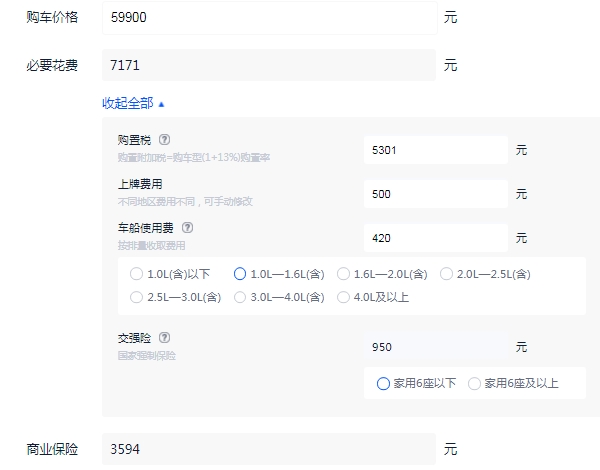Click the 上牌费用 label
The width and height of the screenshot is (600, 470).
click(x=140, y=184)
